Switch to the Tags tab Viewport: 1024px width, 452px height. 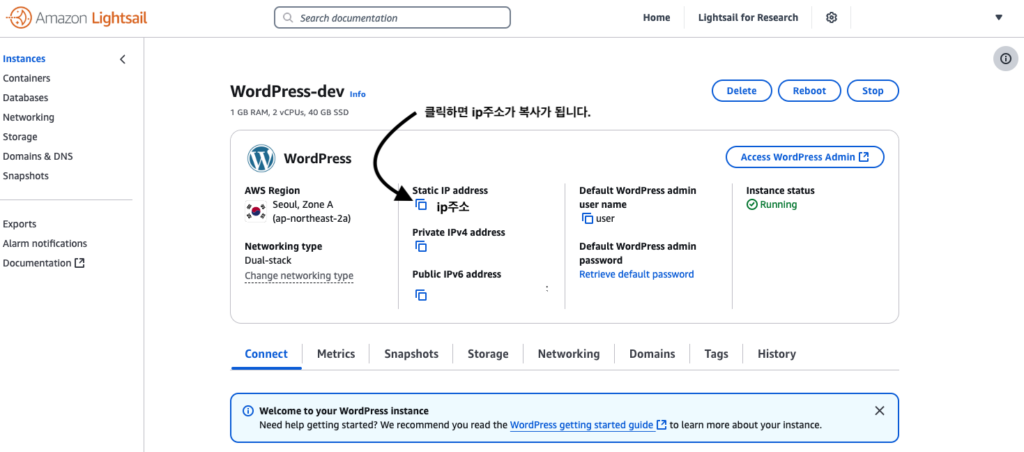[716, 354]
